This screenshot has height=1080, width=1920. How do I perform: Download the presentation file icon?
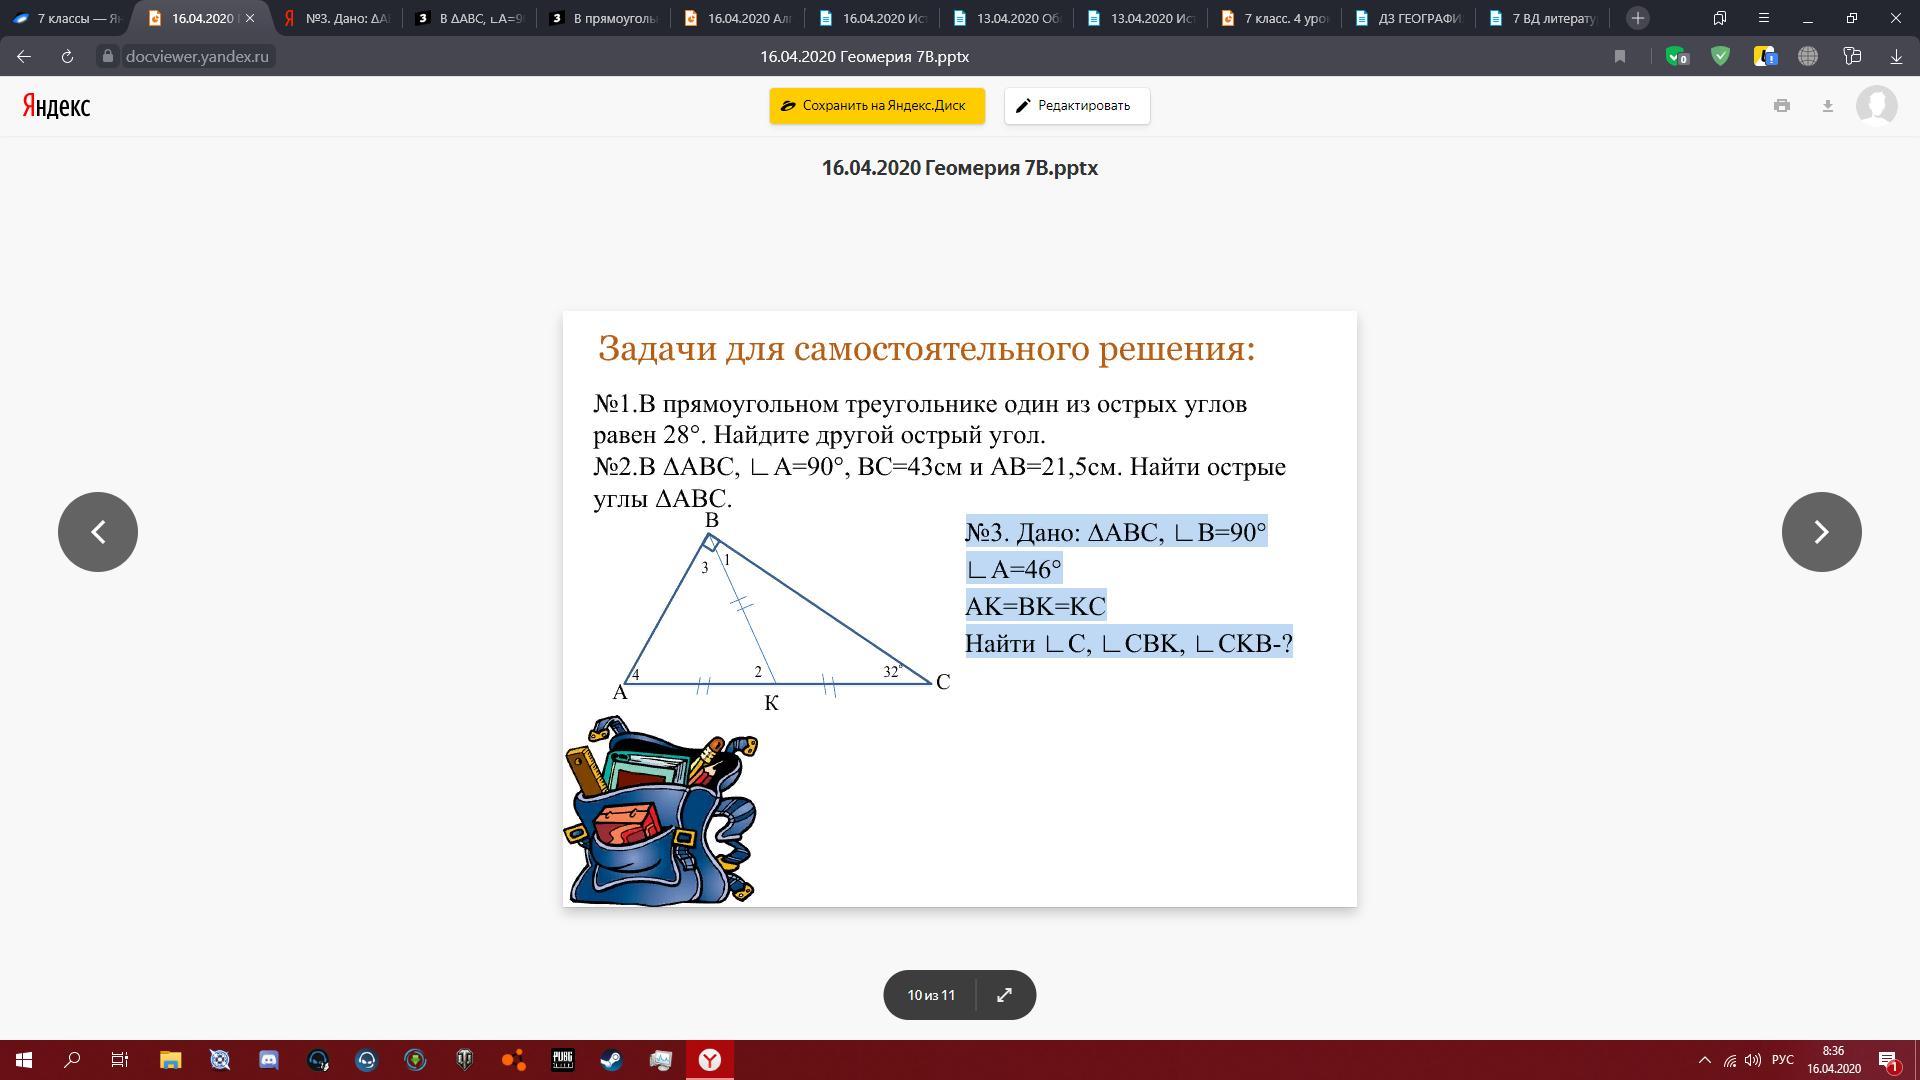1827,106
